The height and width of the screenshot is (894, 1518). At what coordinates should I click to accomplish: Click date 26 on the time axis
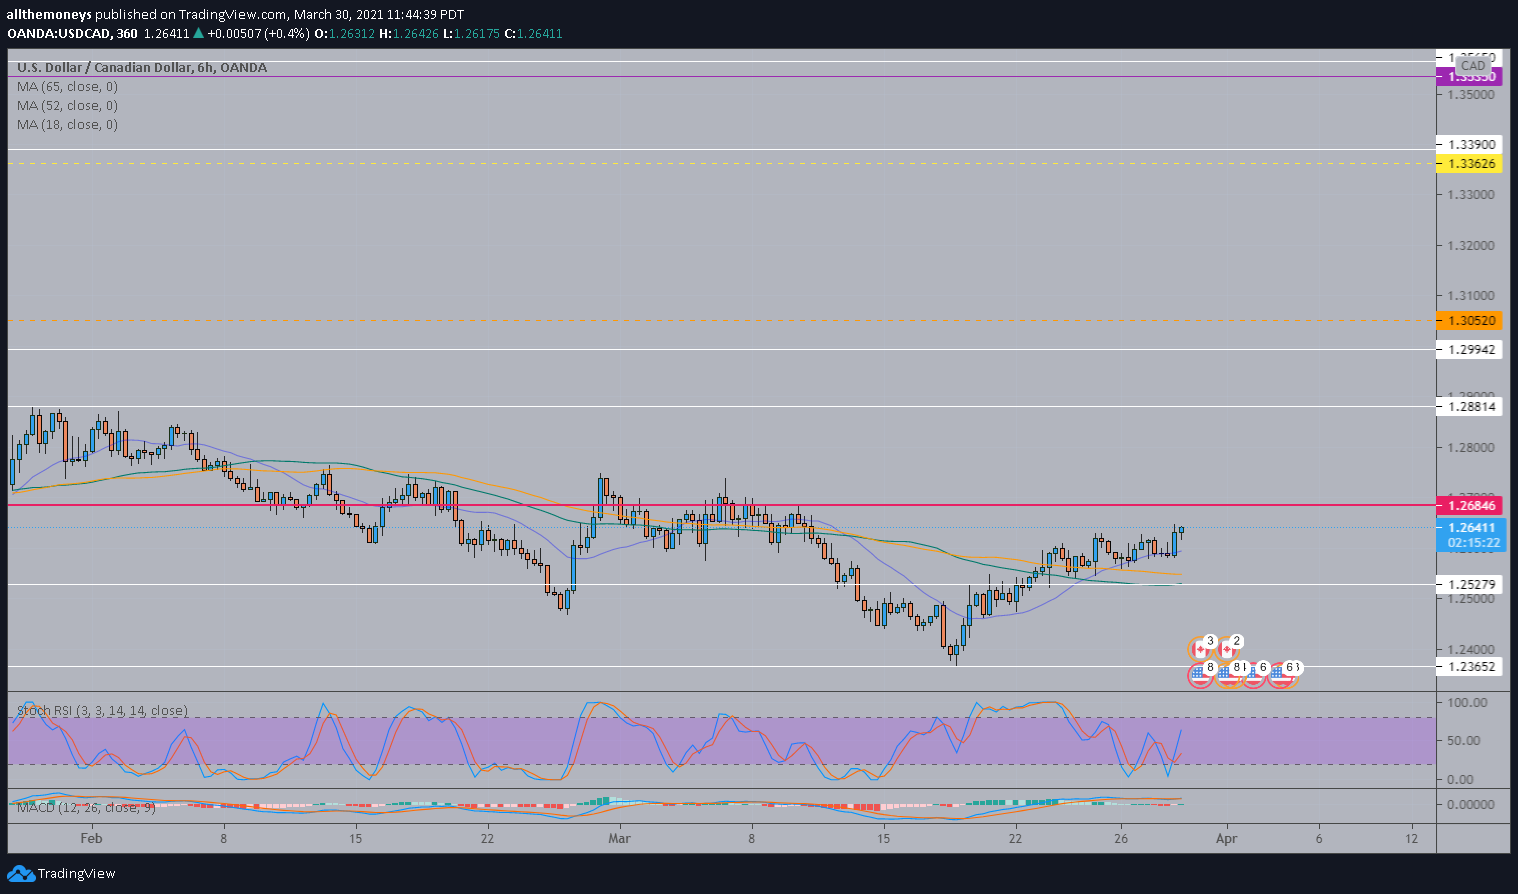pos(1121,838)
